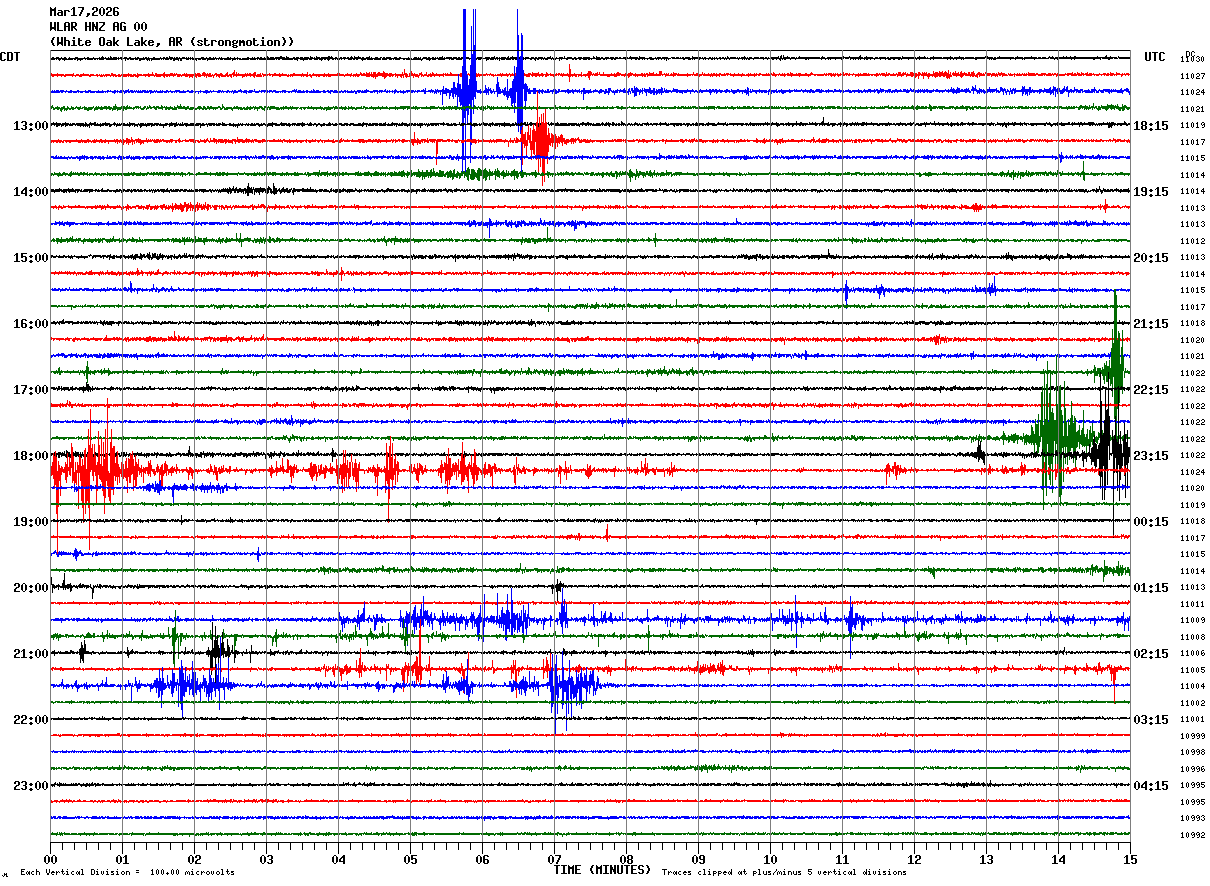Click the large green burst near minute 14

tap(1052, 432)
